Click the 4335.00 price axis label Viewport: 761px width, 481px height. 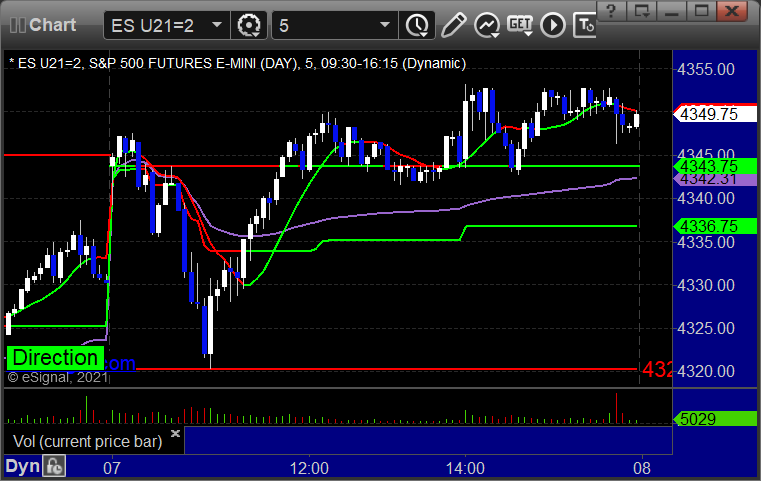706,242
